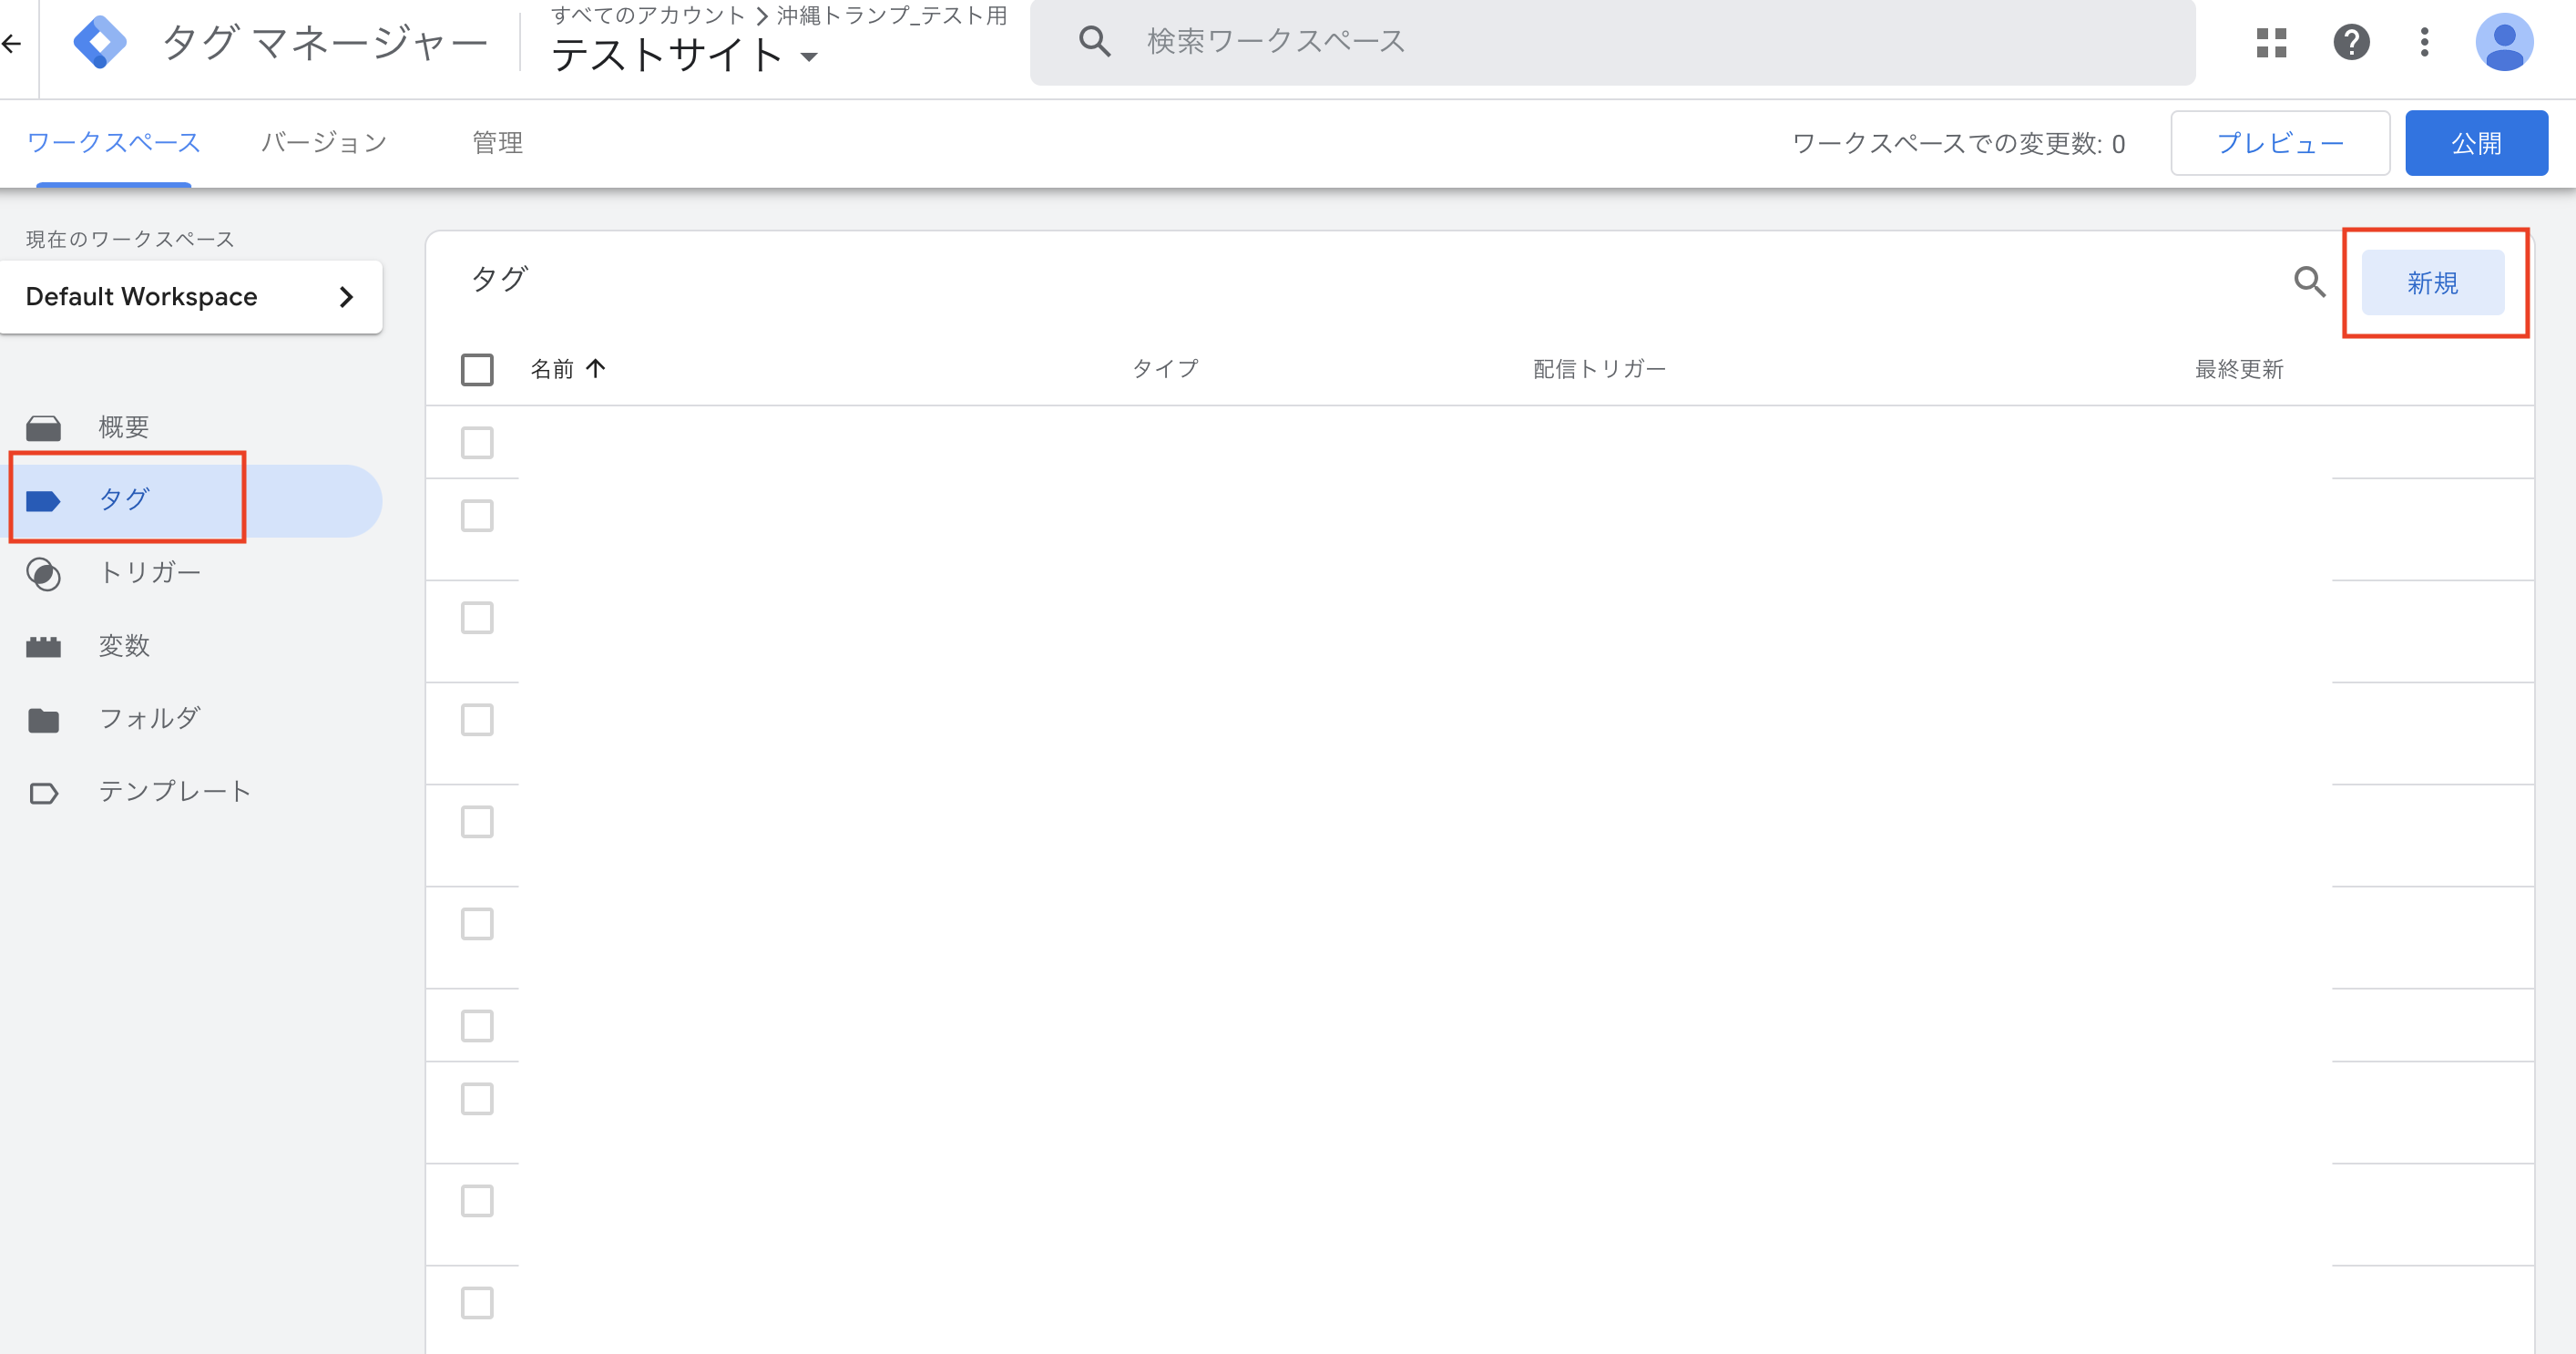2576x1354 pixels.
Task: Expand the テストサイト container dropdown
Action: click(809, 57)
